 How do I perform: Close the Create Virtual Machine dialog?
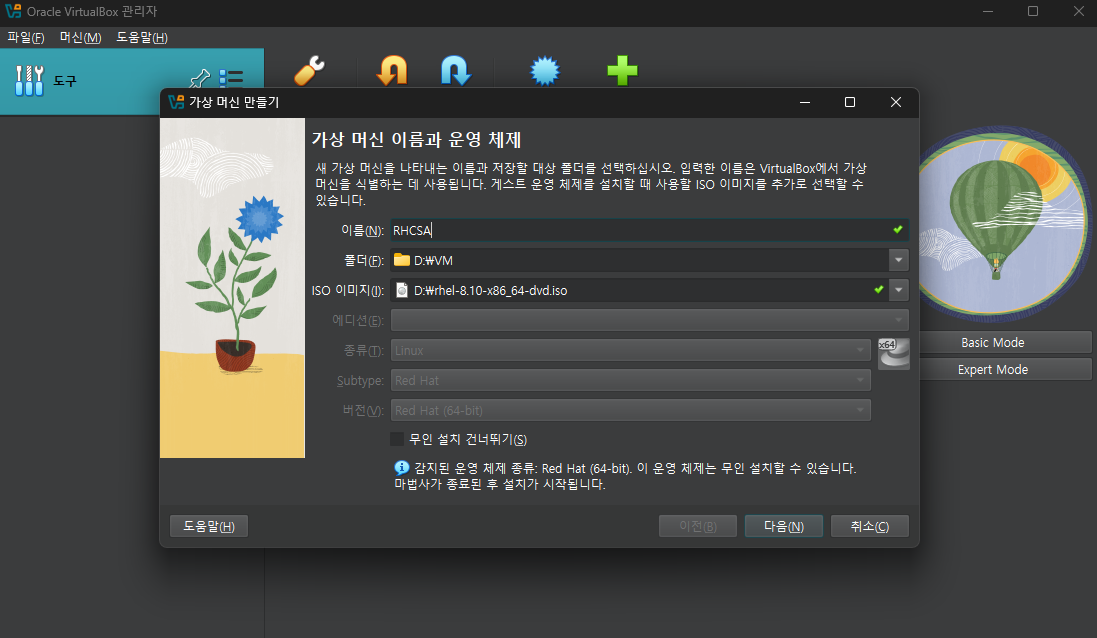click(x=896, y=102)
